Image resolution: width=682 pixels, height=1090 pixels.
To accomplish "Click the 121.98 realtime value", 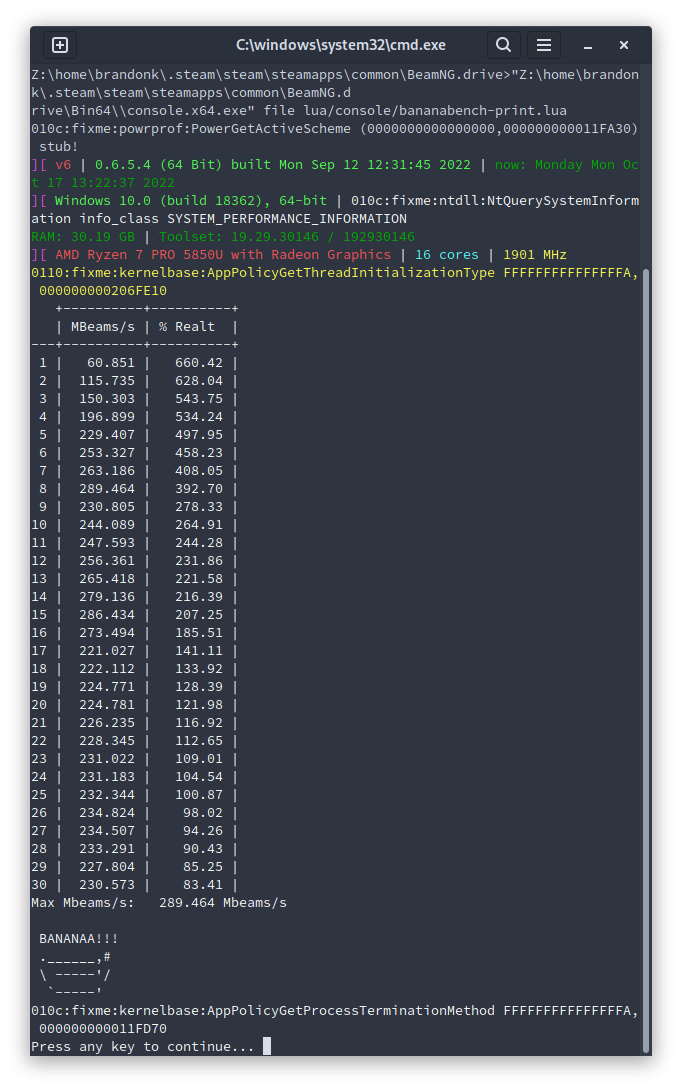I will pos(199,705).
